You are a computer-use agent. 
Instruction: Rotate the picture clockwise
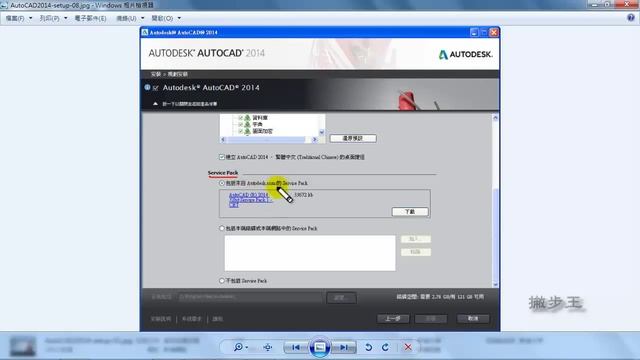pos(385,347)
